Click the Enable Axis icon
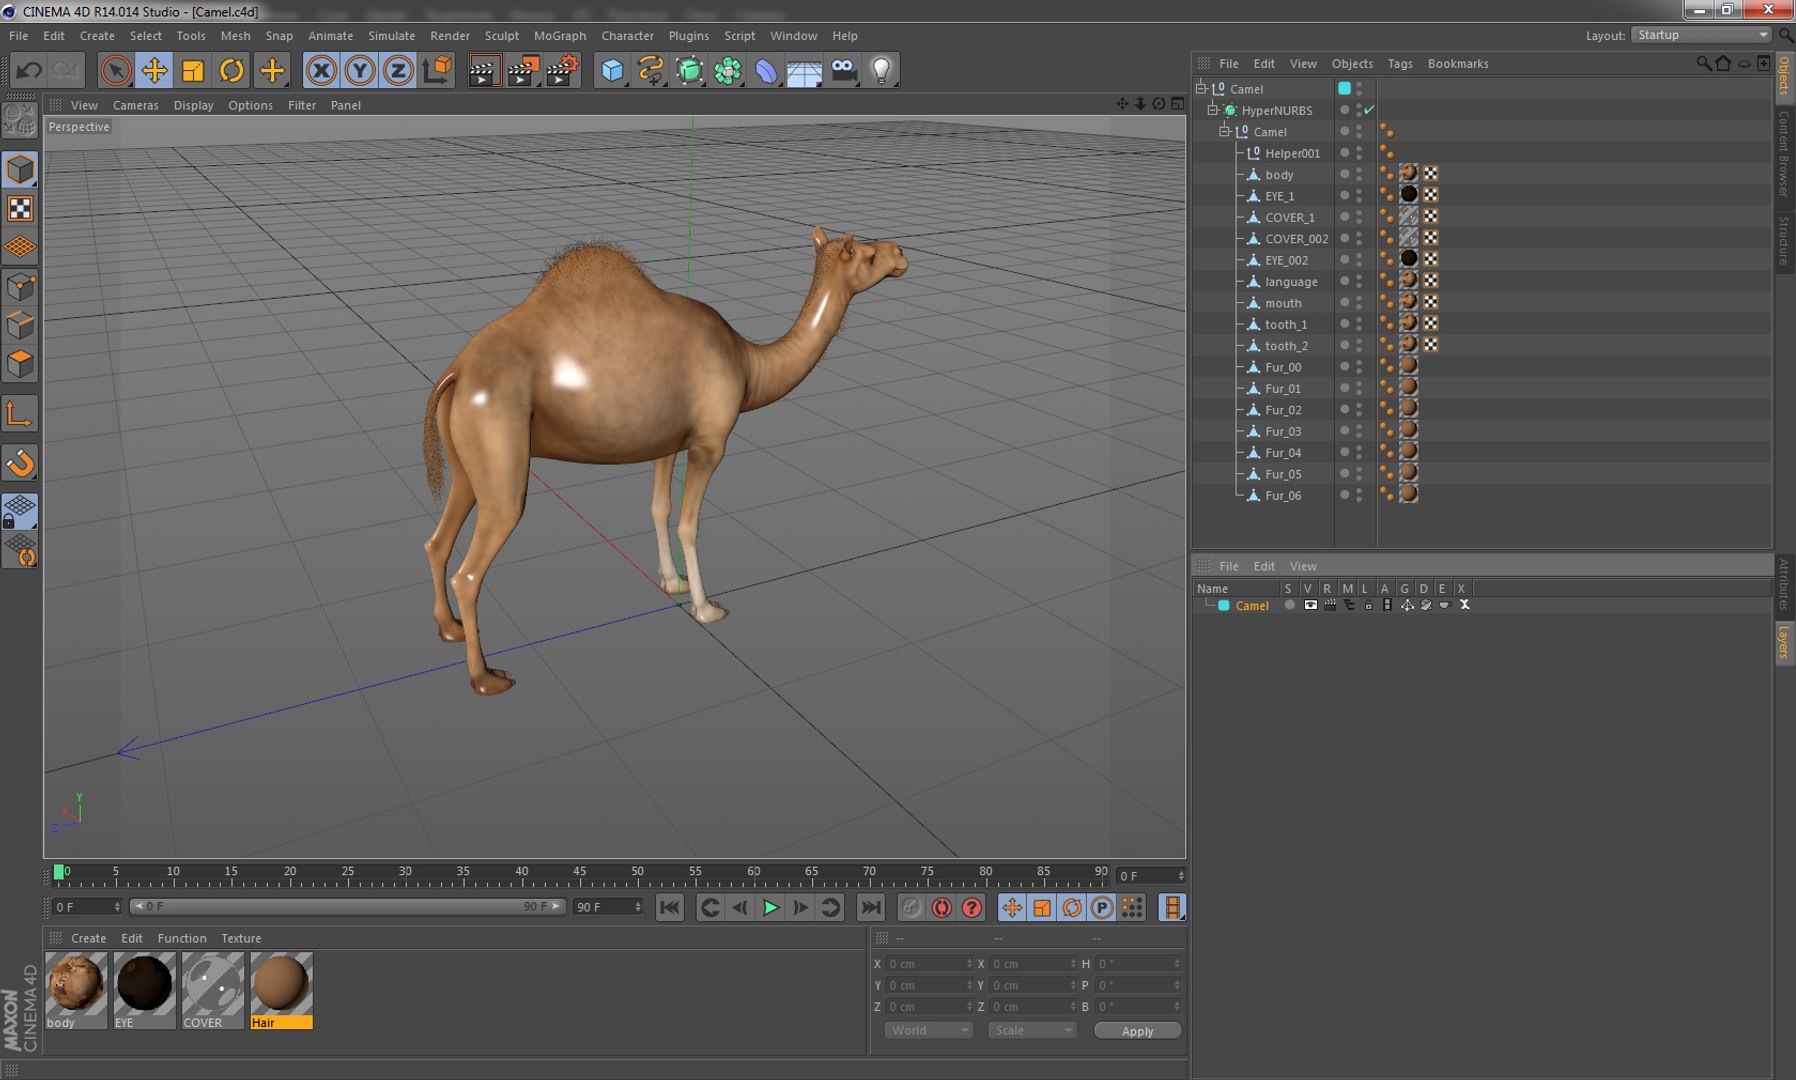The image size is (1796, 1080). (20, 414)
